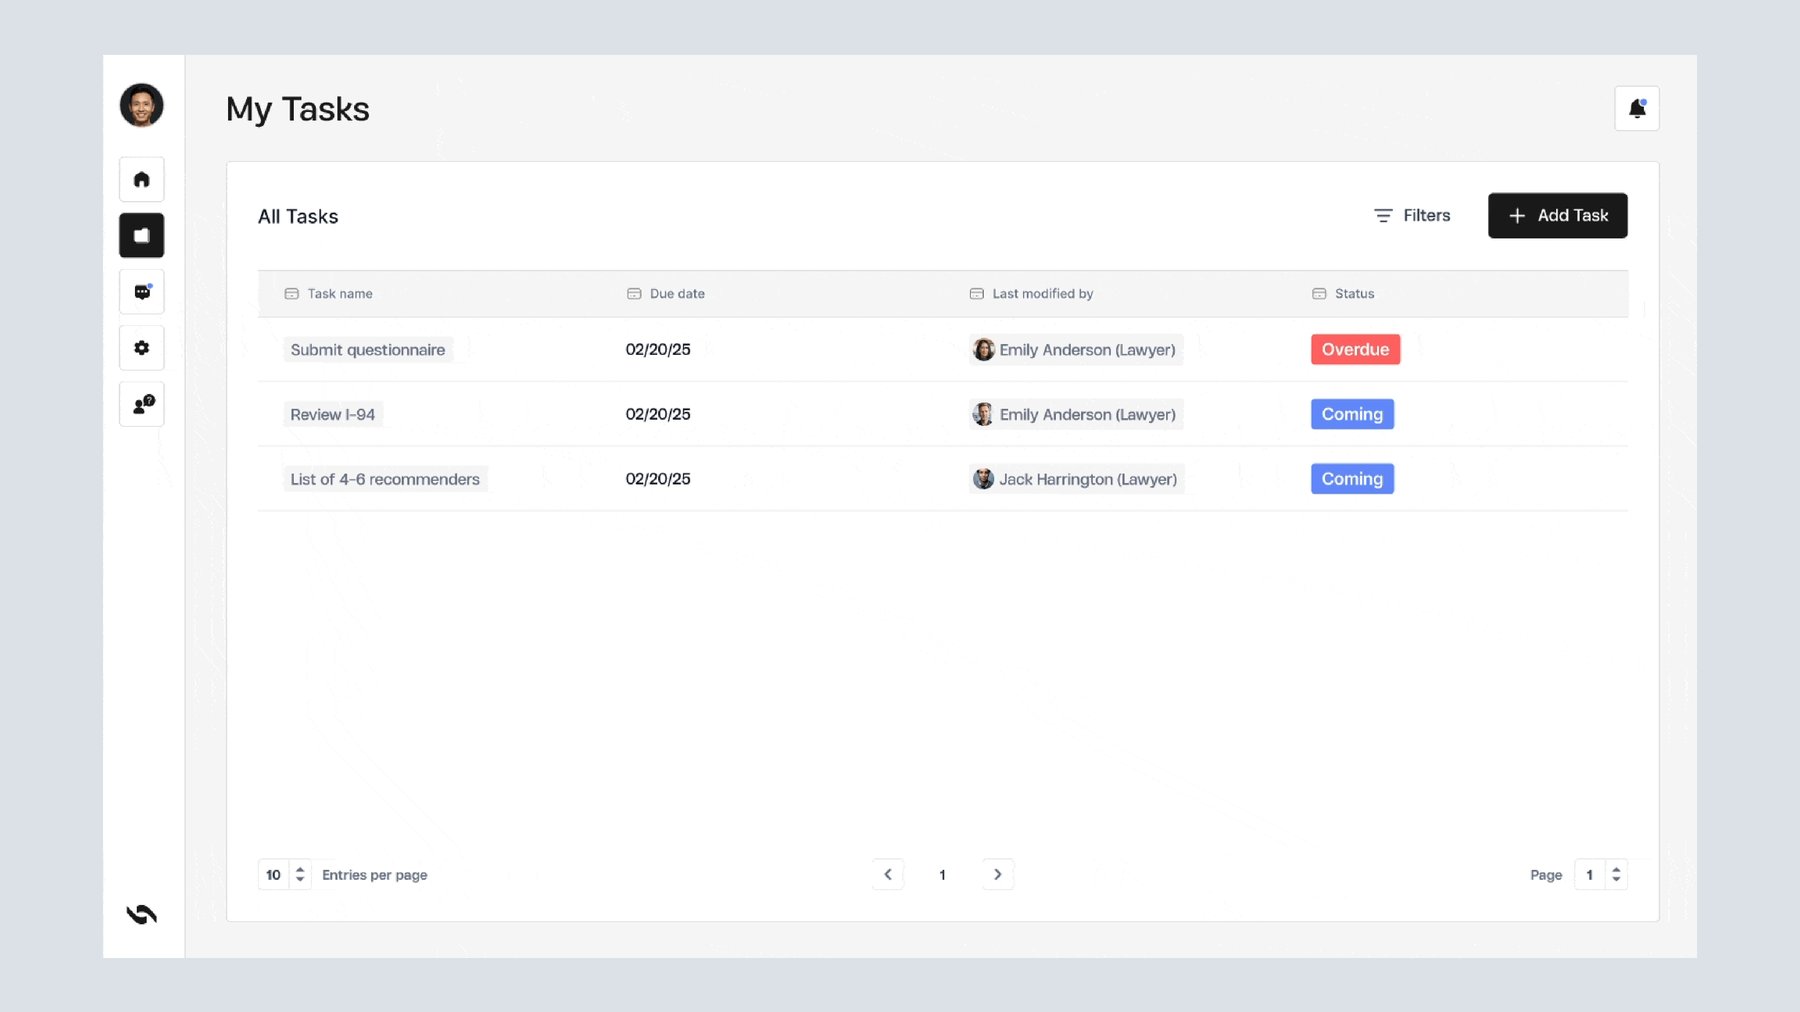The width and height of the screenshot is (1800, 1012).
Task: Click Emily Anderson on Review I-94 row
Action: point(1076,415)
